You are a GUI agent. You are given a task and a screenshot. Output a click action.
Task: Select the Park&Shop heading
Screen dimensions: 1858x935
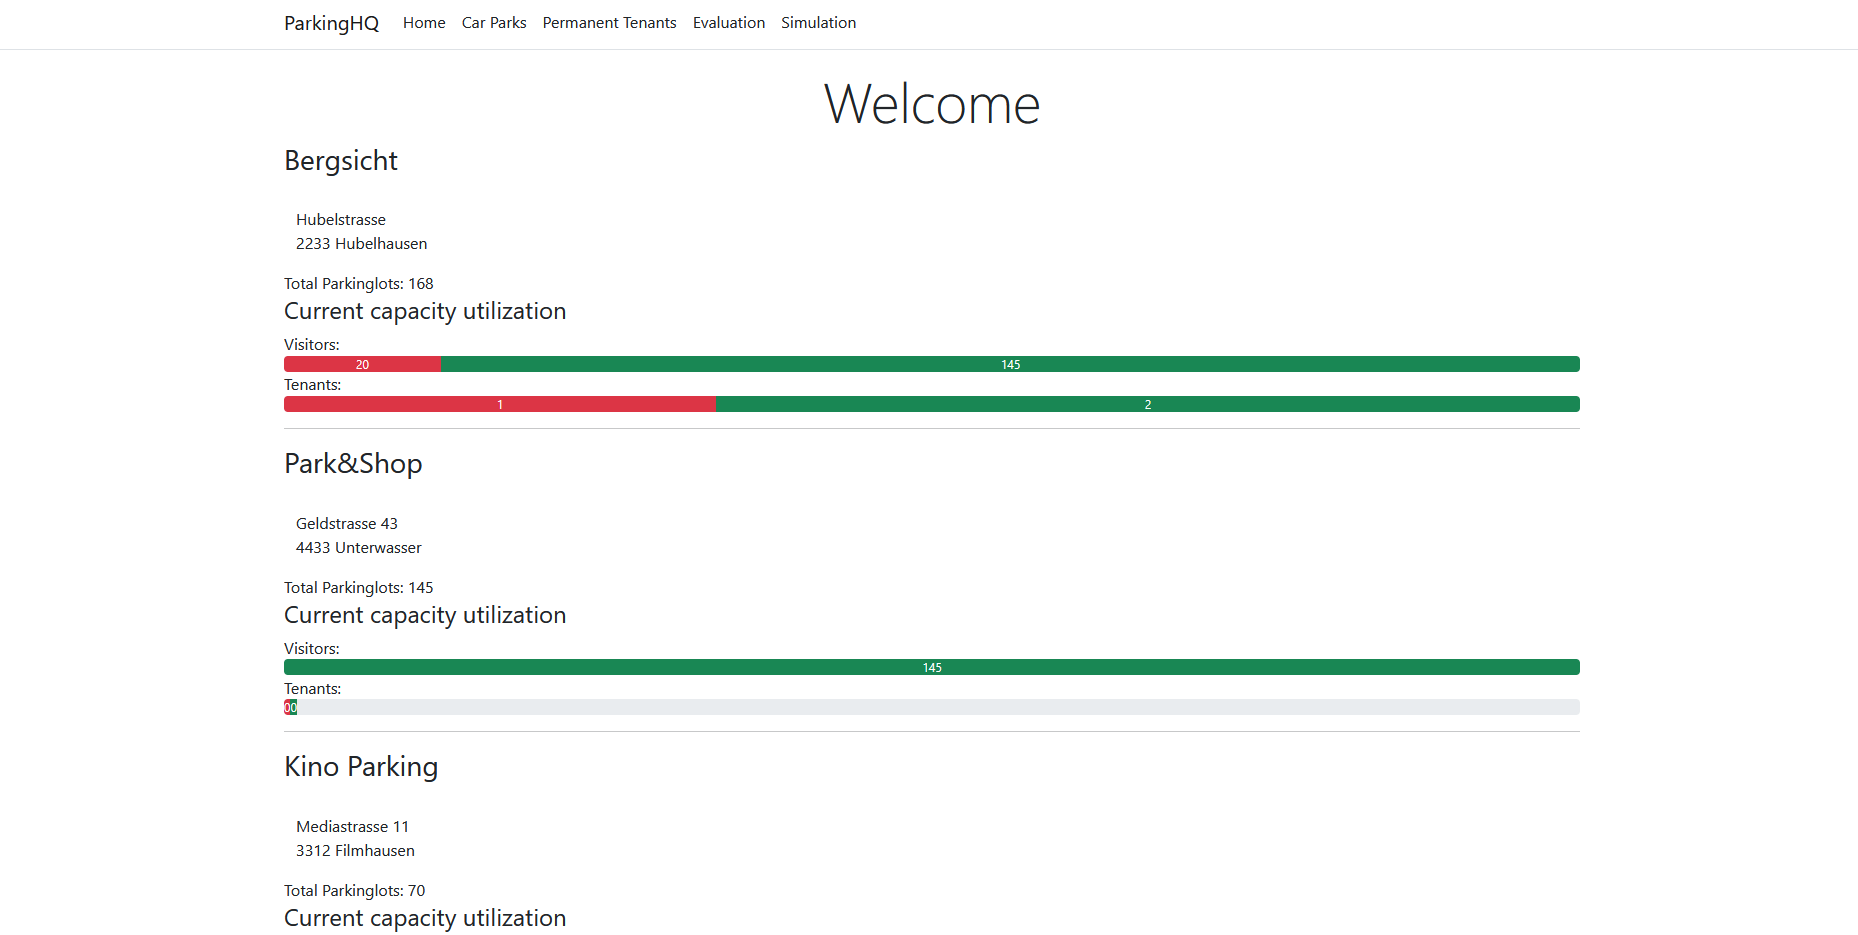coord(353,464)
